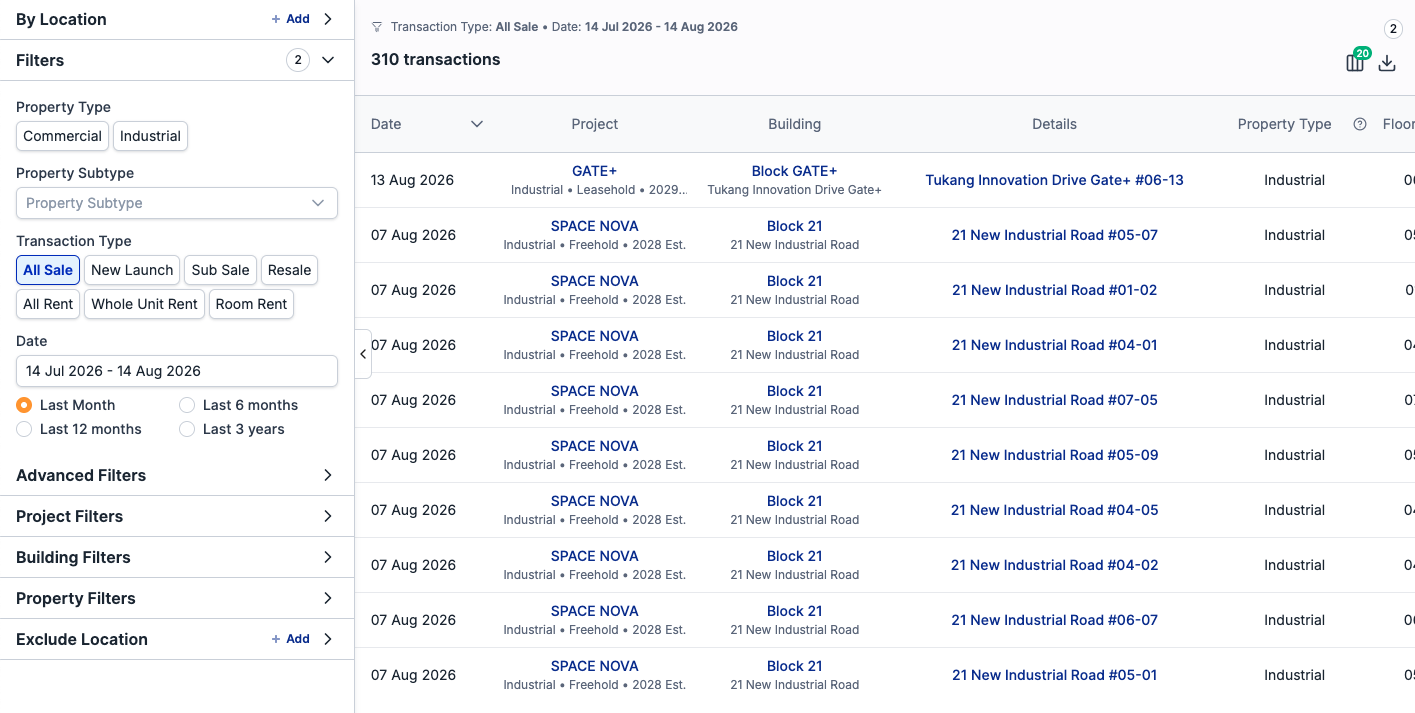Collapse the Filters section chevron
This screenshot has width=1415, height=713.
click(328, 60)
